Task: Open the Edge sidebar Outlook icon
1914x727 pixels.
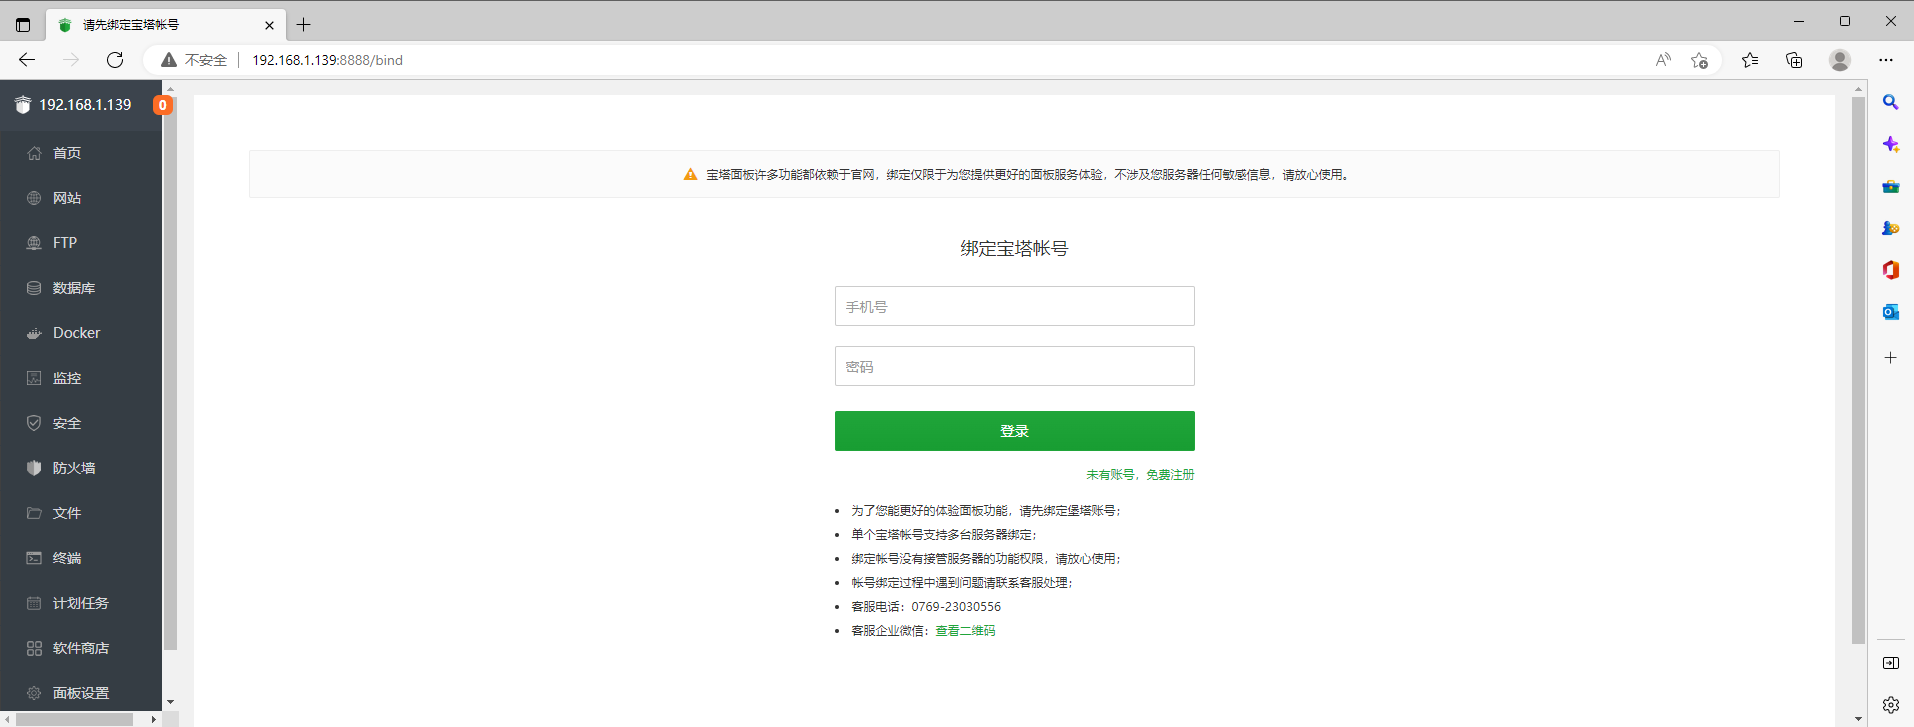Action: 1890,312
